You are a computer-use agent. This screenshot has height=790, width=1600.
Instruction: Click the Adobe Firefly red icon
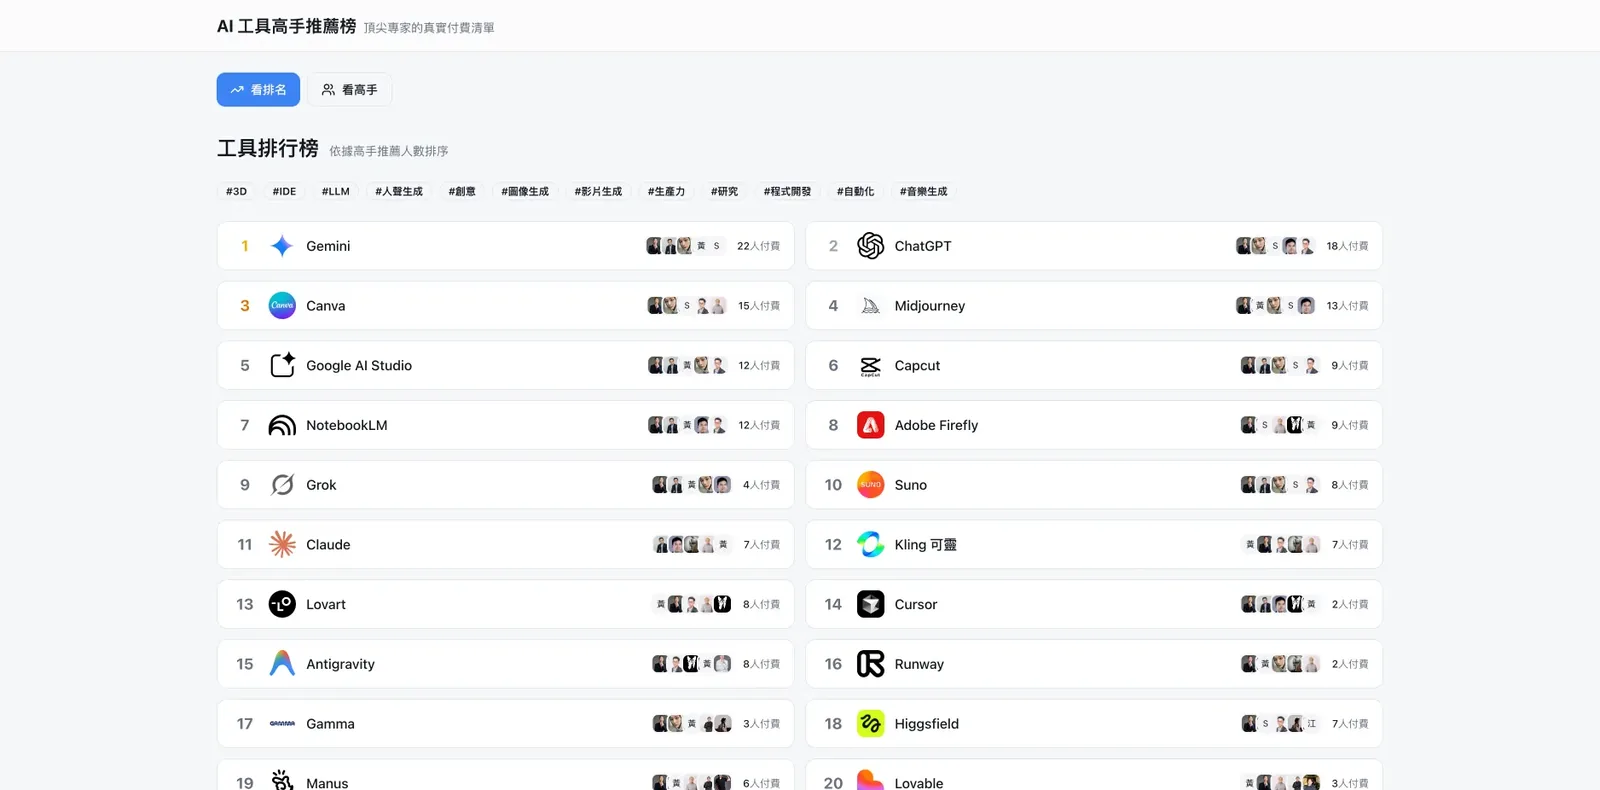(x=871, y=425)
